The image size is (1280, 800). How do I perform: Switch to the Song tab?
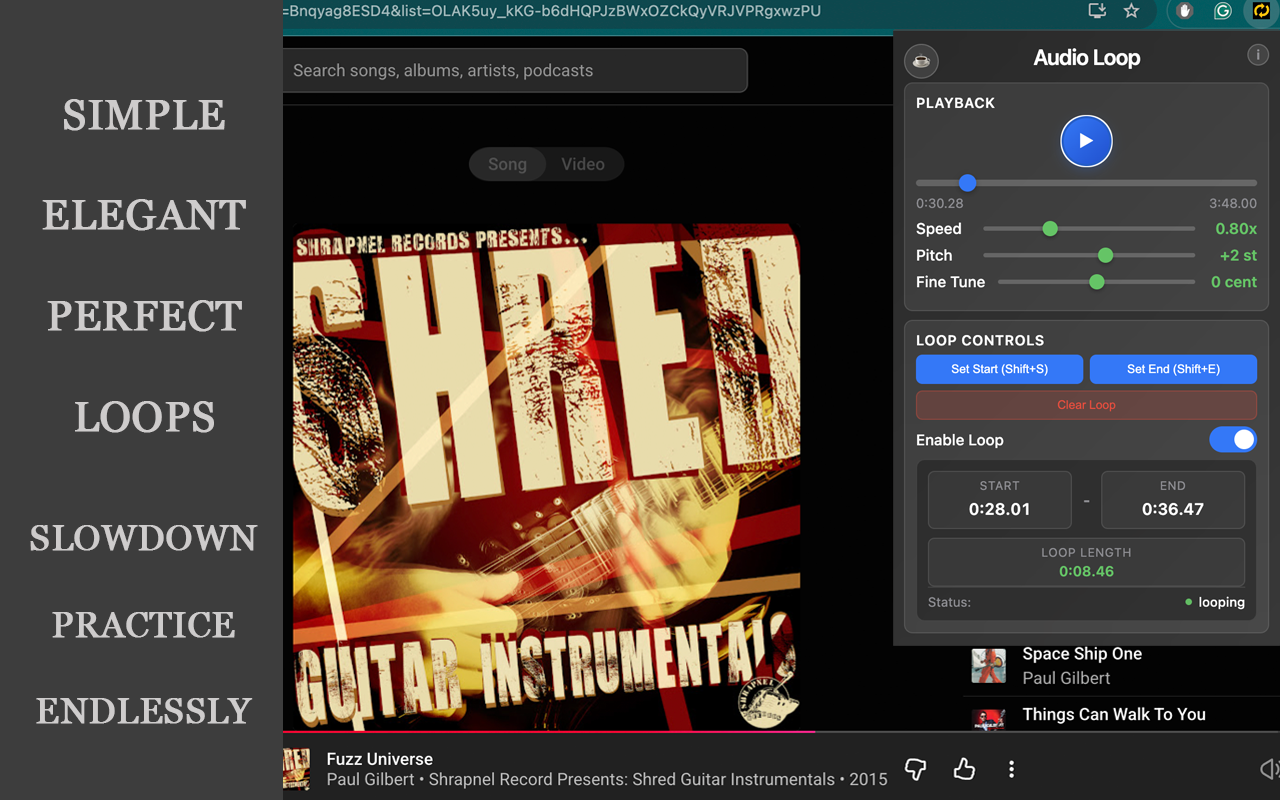coord(507,164)
